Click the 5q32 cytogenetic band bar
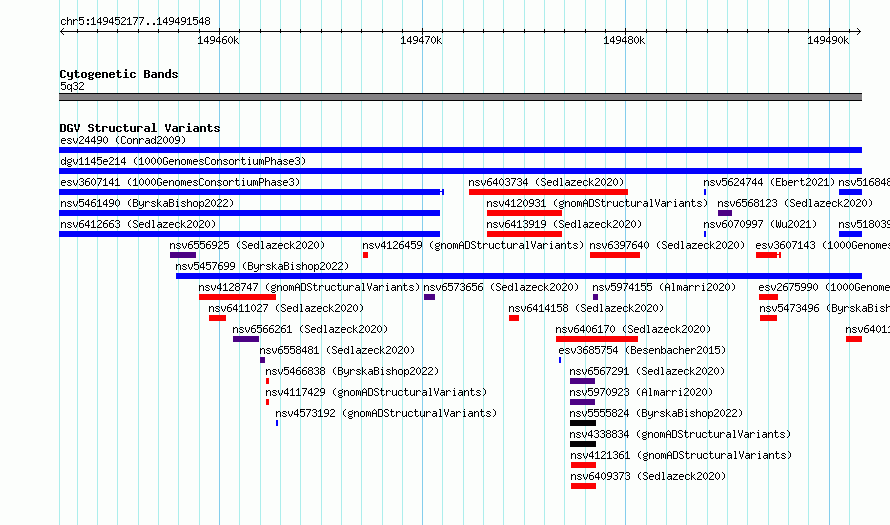Viewport: 890px width, 525px height. 460,97
